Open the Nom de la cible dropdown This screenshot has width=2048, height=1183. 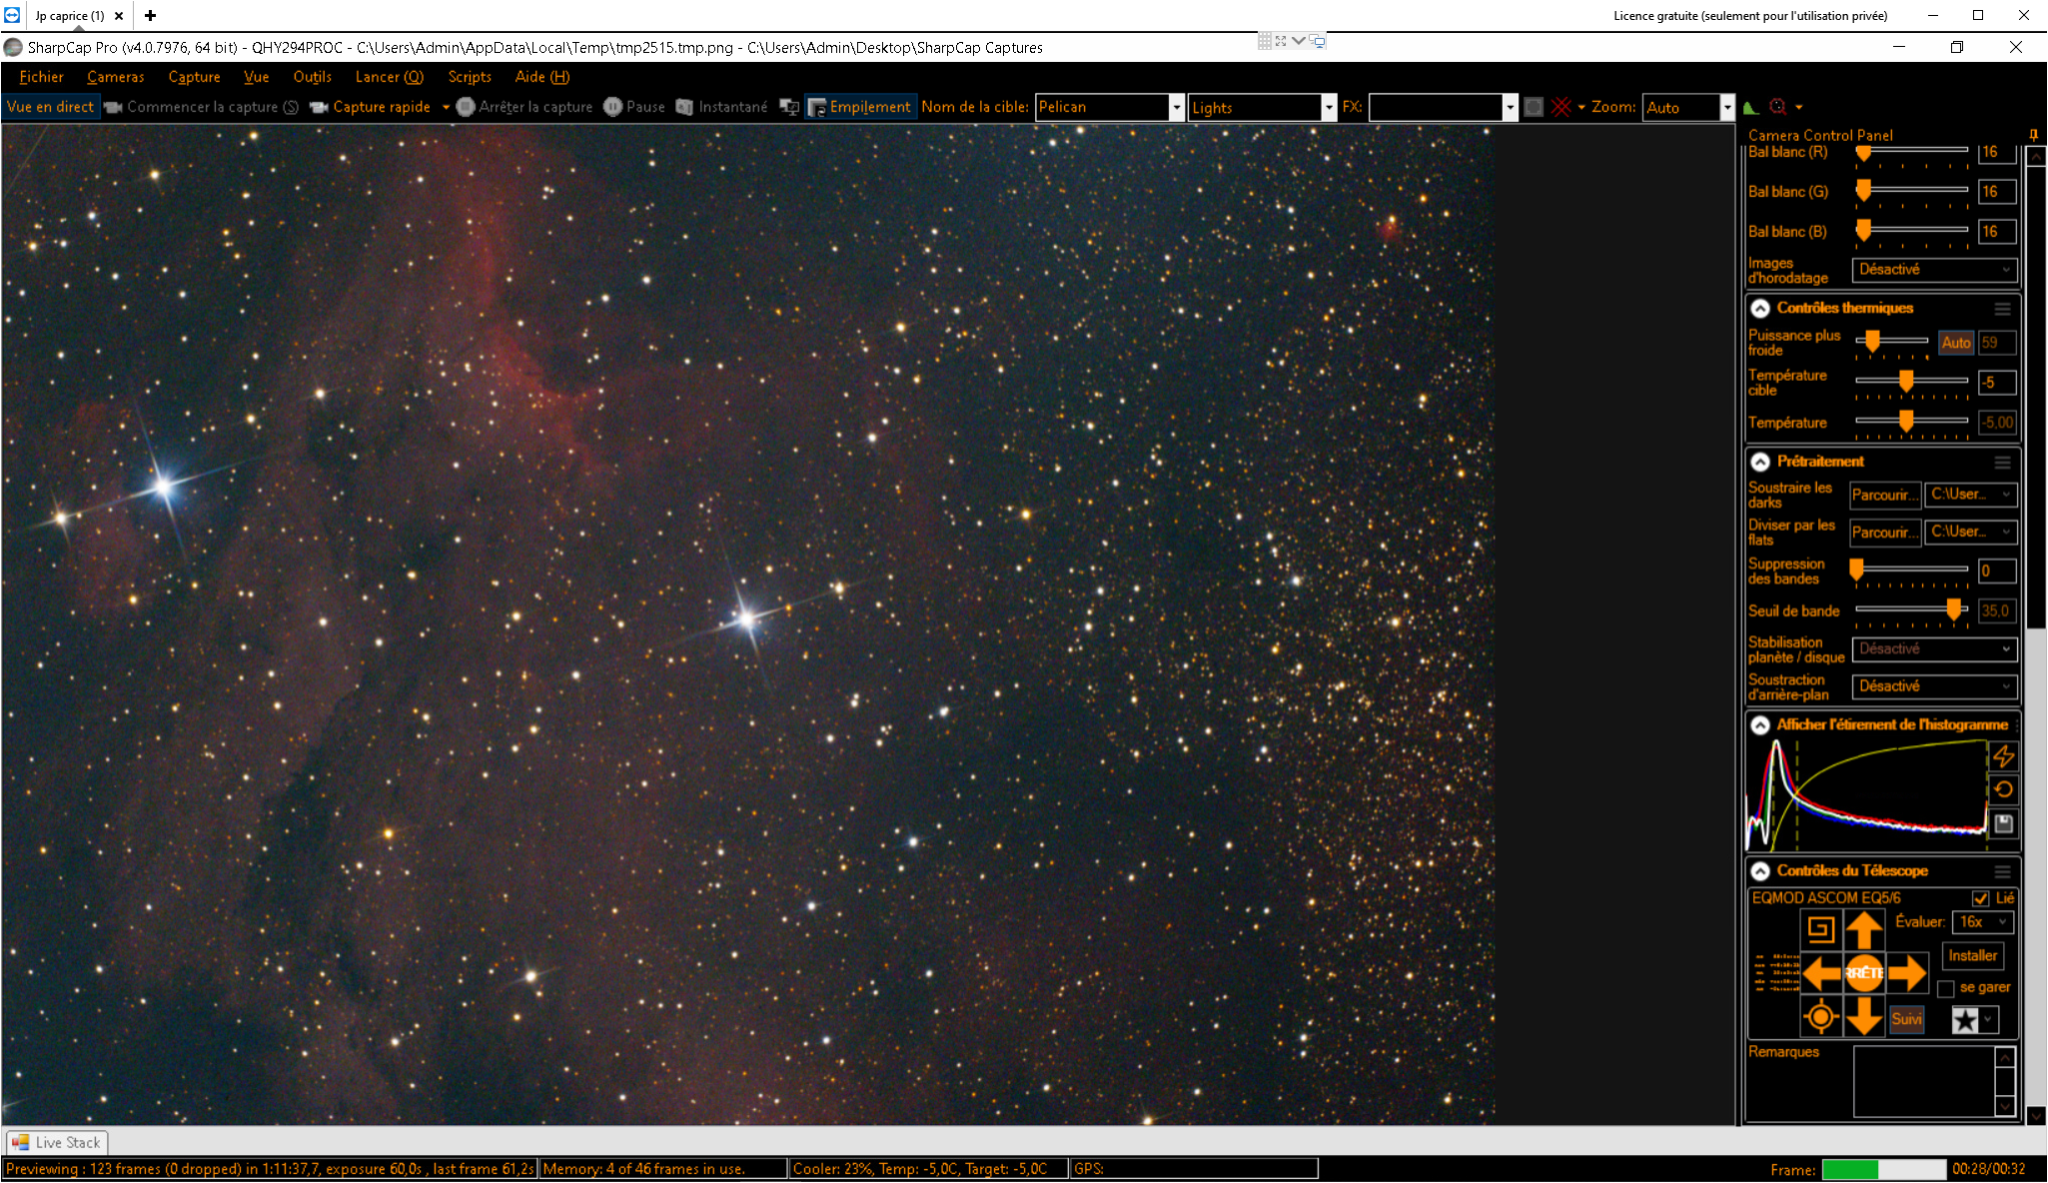coord(1176,107)
